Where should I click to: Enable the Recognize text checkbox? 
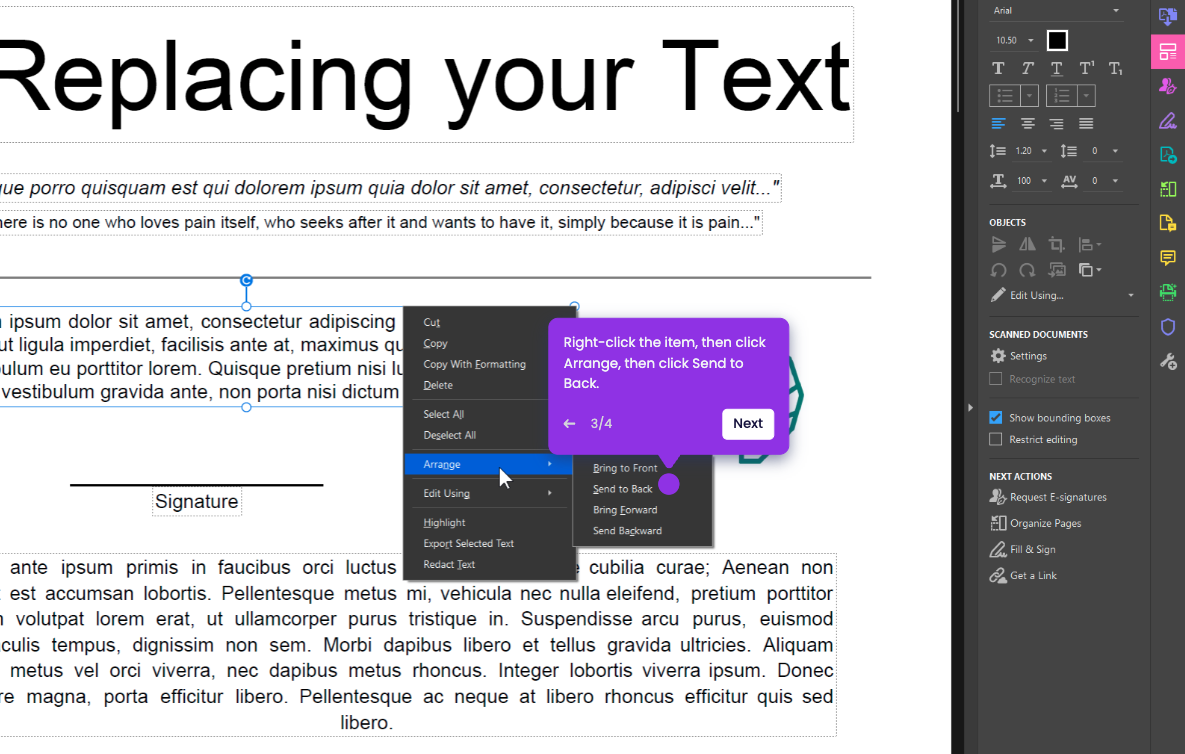[995, 379]
